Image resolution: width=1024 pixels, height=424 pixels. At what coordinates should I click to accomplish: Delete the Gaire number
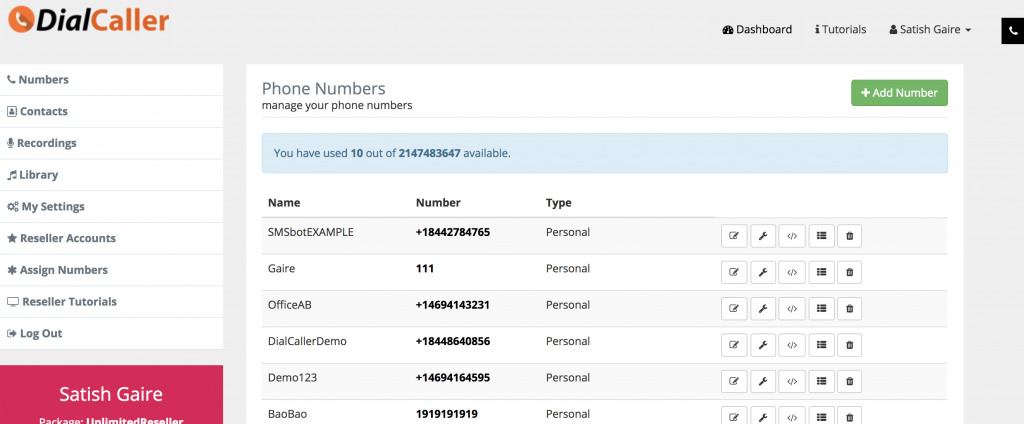pyautogui.click(x=850, y=272)
